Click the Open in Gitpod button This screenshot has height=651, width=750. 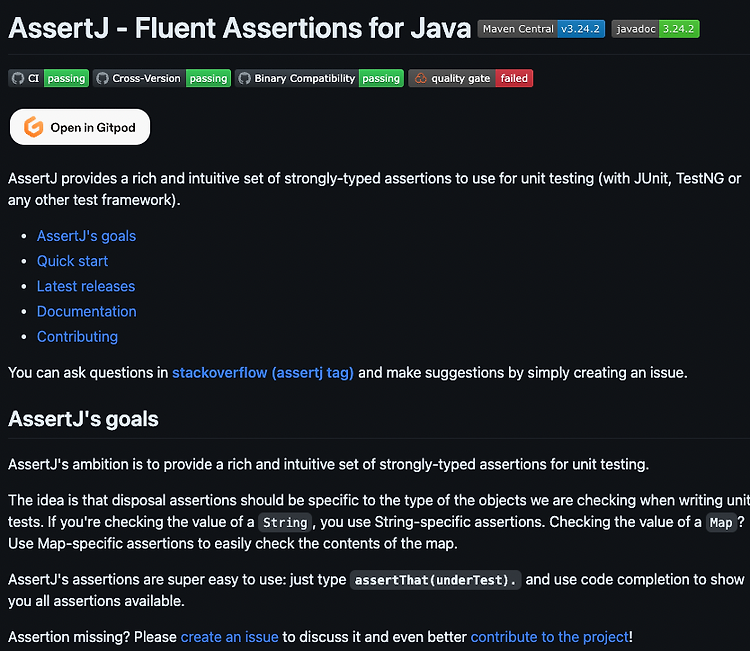[80, 127]
